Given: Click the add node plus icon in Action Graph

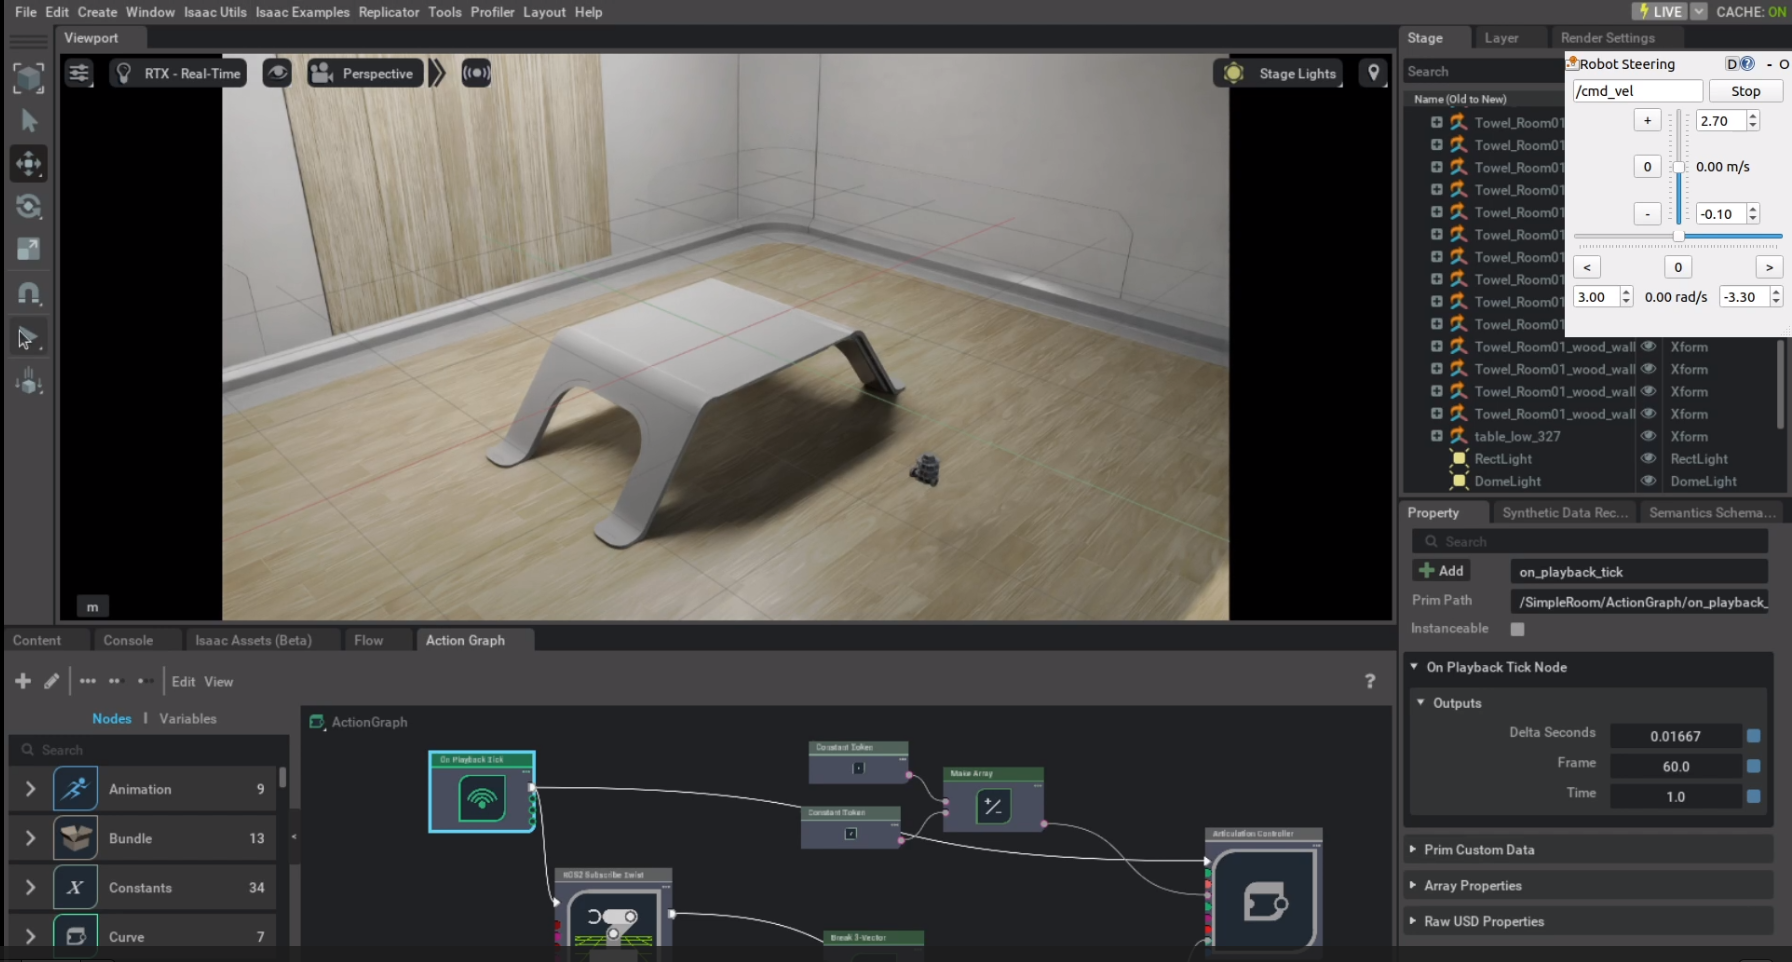Looking at the screenshot, I should [23, 681].
